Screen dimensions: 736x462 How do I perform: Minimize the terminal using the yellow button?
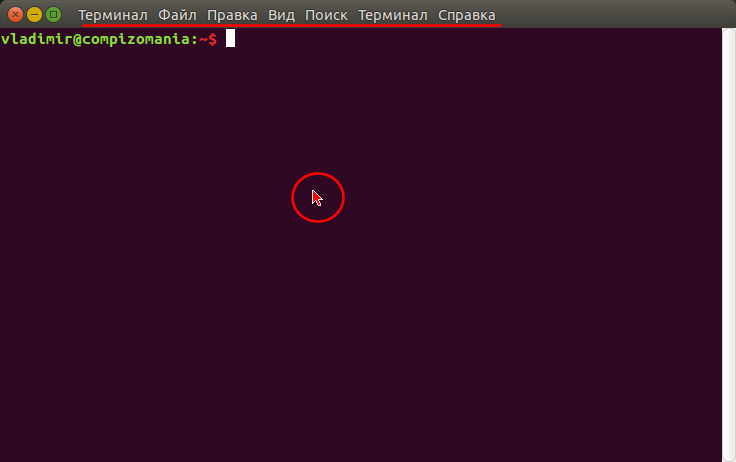click(34, 15)
